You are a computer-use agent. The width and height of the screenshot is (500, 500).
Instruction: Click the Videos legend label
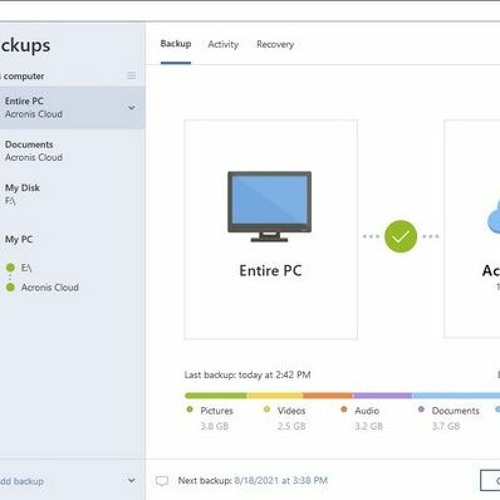pos(291,411)
